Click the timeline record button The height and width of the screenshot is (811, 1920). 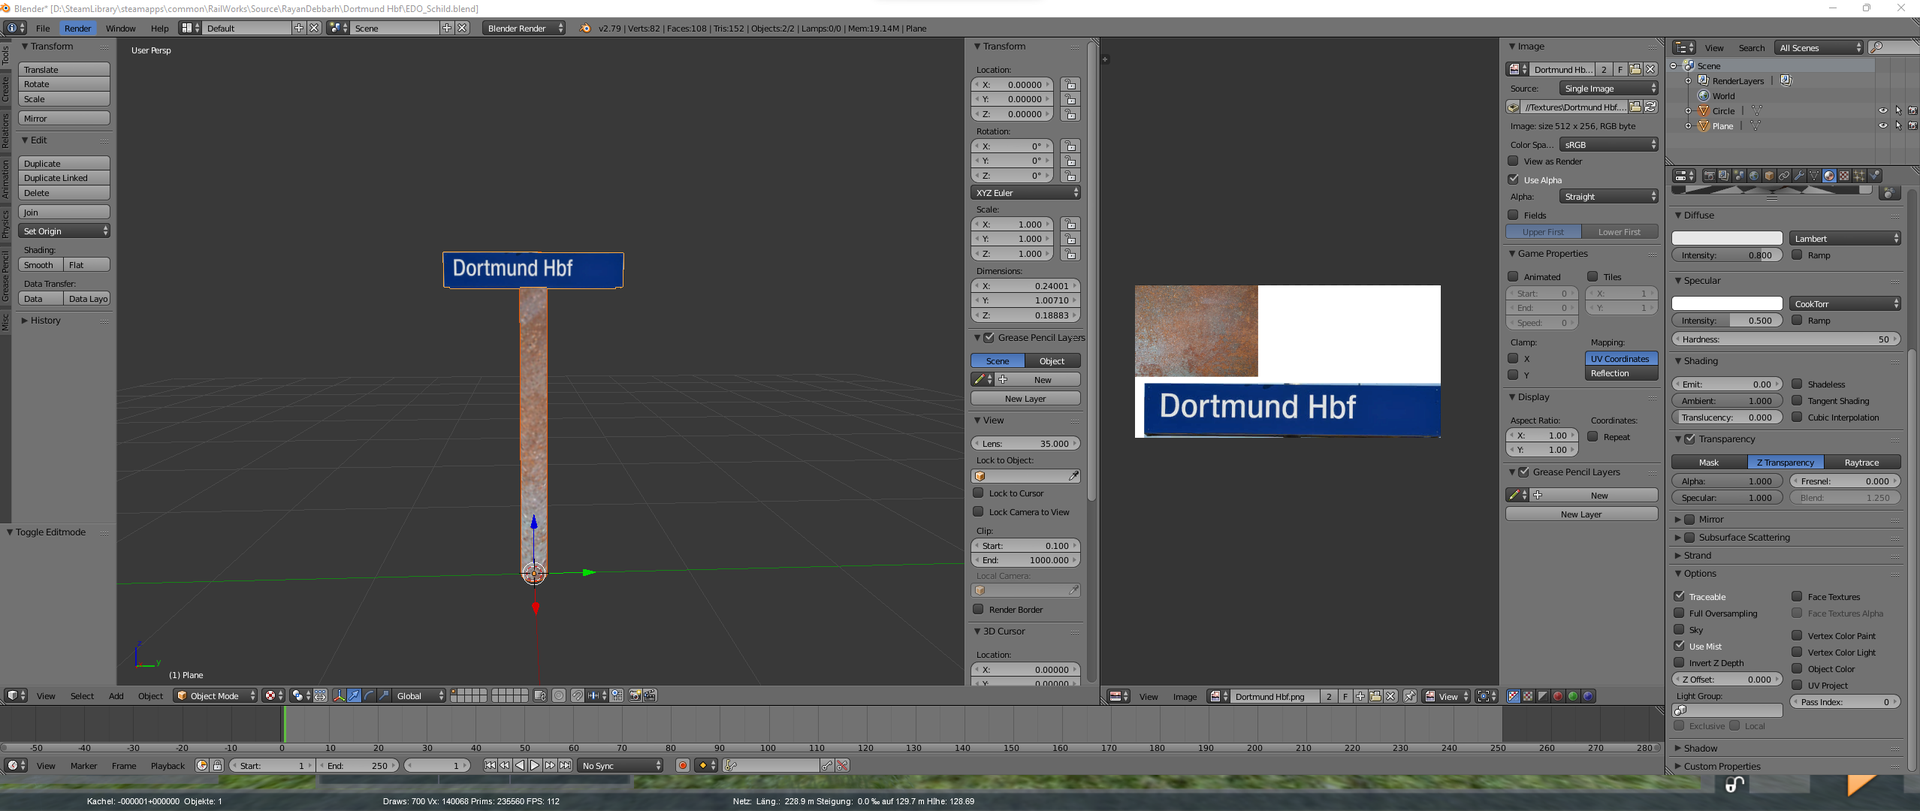[x=682, y=766]
